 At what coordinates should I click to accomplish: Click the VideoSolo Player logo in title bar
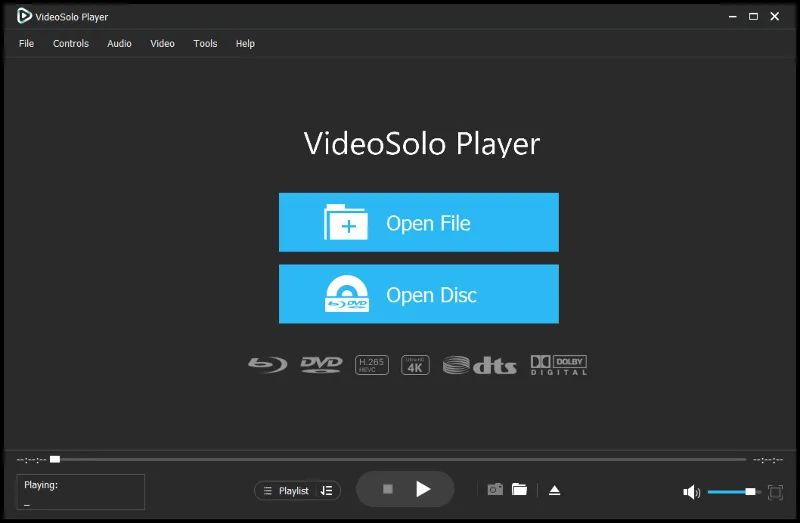coord(24,16)
